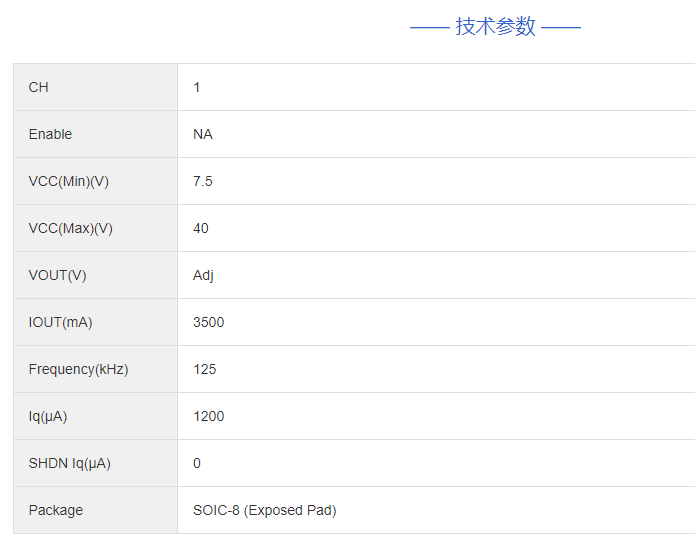
Task: Click the 3500 output current value
Action: tap(208, 323)
